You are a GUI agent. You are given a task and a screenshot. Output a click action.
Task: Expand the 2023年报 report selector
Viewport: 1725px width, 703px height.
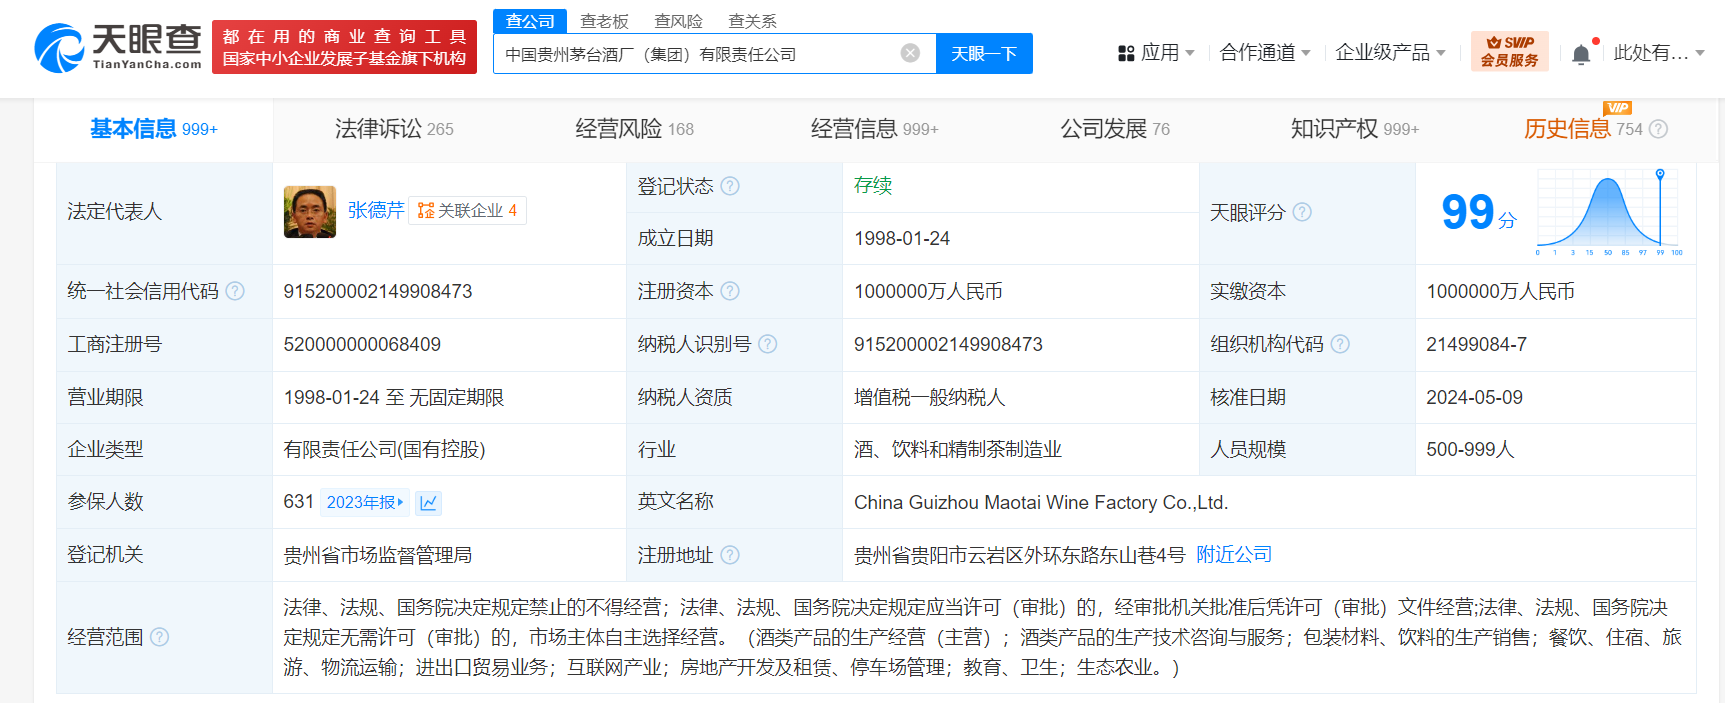tap(365, 502)
